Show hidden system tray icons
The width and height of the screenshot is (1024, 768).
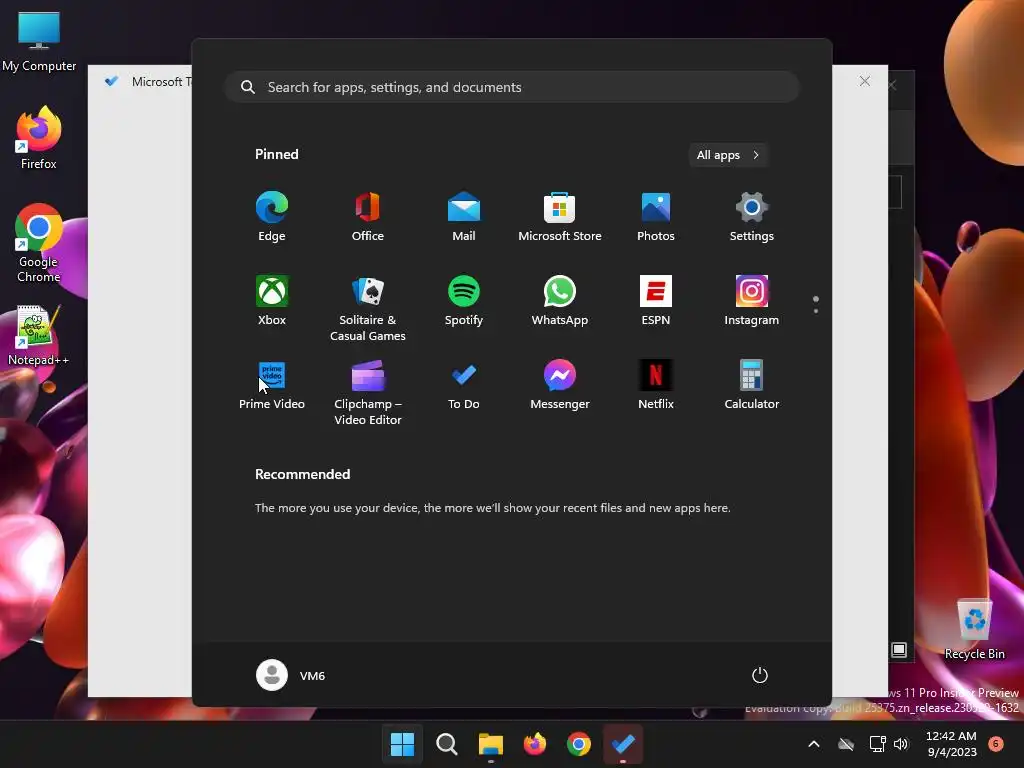[x=814, y=744]
